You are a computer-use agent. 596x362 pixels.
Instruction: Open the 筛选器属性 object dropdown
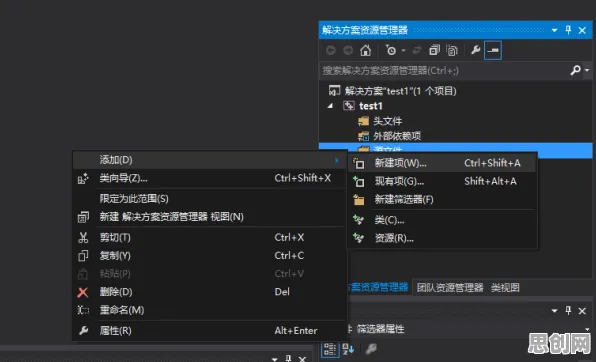(x=588, y=329)
